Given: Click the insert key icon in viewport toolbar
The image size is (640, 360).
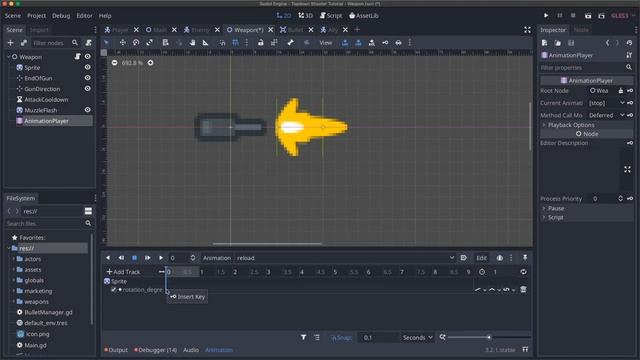Looking at the screenshot, I should pyautogui.click(x=385, y=42).
